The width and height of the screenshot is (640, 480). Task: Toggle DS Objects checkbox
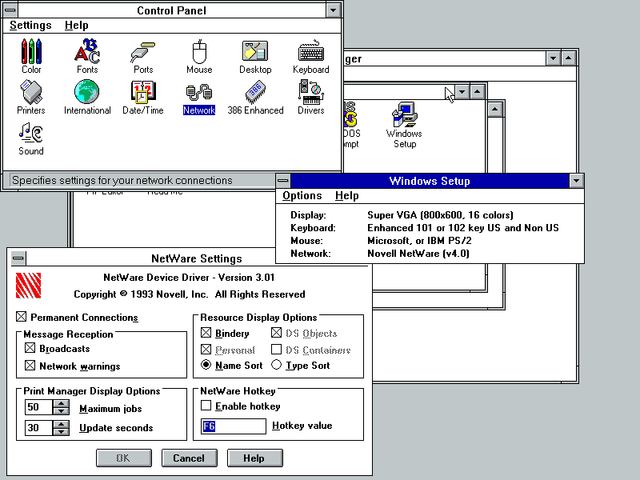276,333
